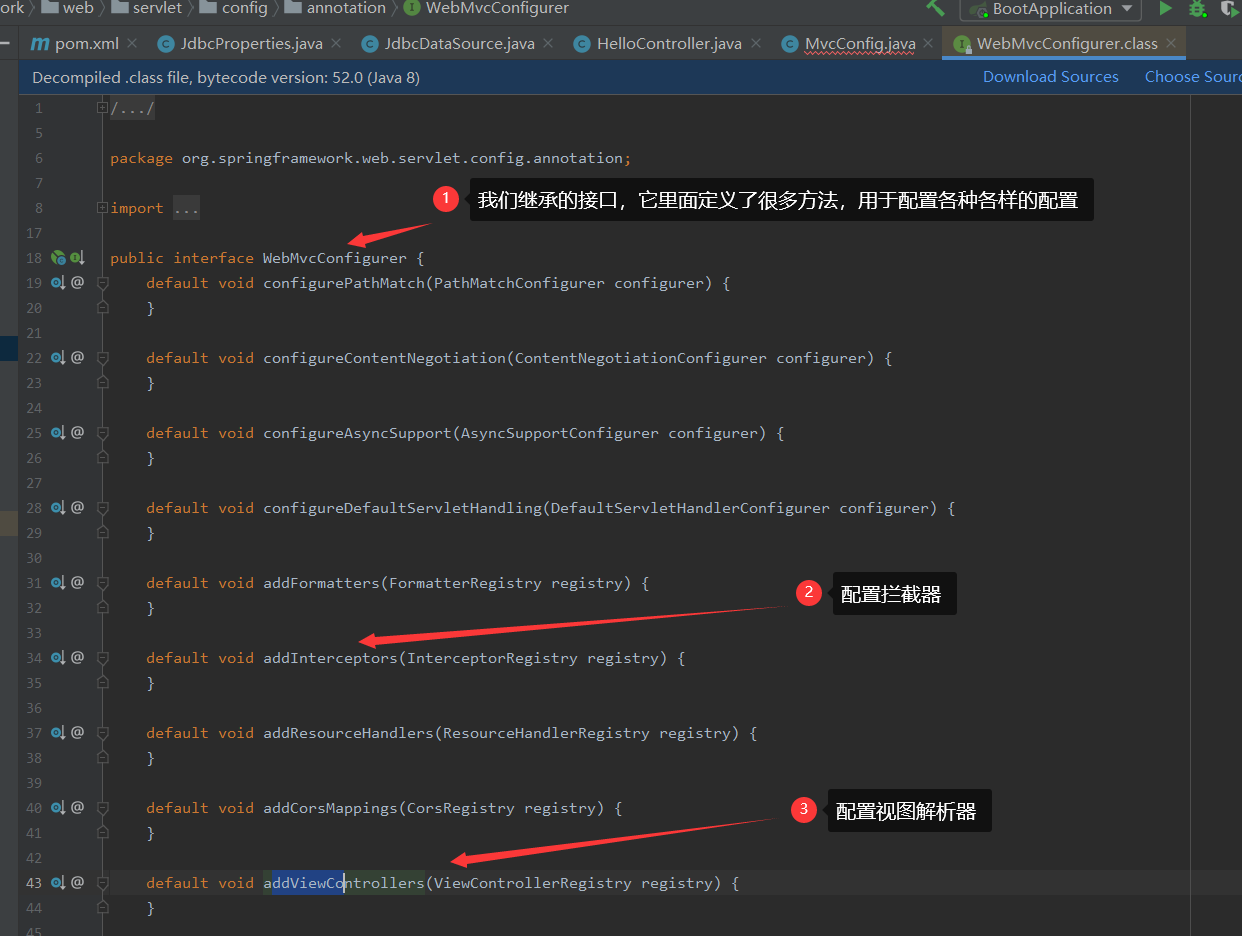Collapse the configureAsyncSupport method fold on line 25

pos(102,434)
